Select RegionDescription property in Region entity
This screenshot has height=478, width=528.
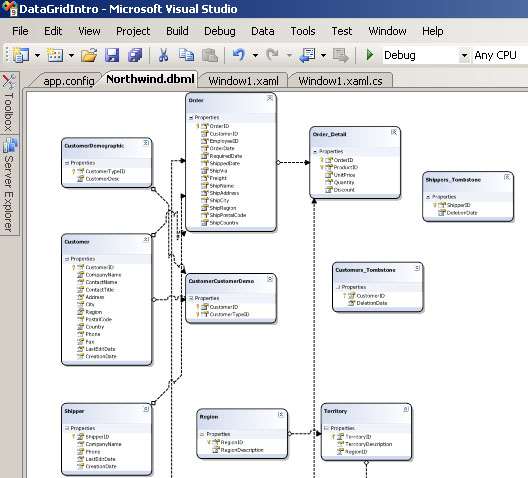[242, 450]
